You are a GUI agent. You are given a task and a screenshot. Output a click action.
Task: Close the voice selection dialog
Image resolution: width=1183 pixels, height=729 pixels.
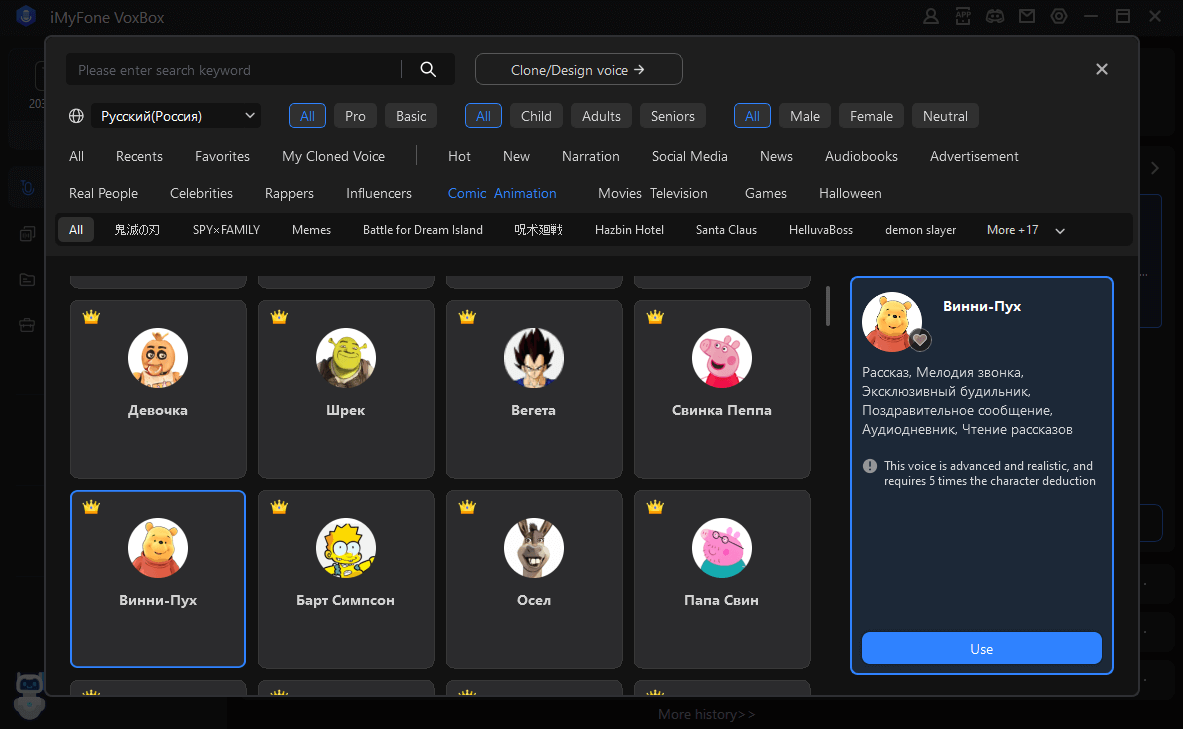(x=1102, y=69)
